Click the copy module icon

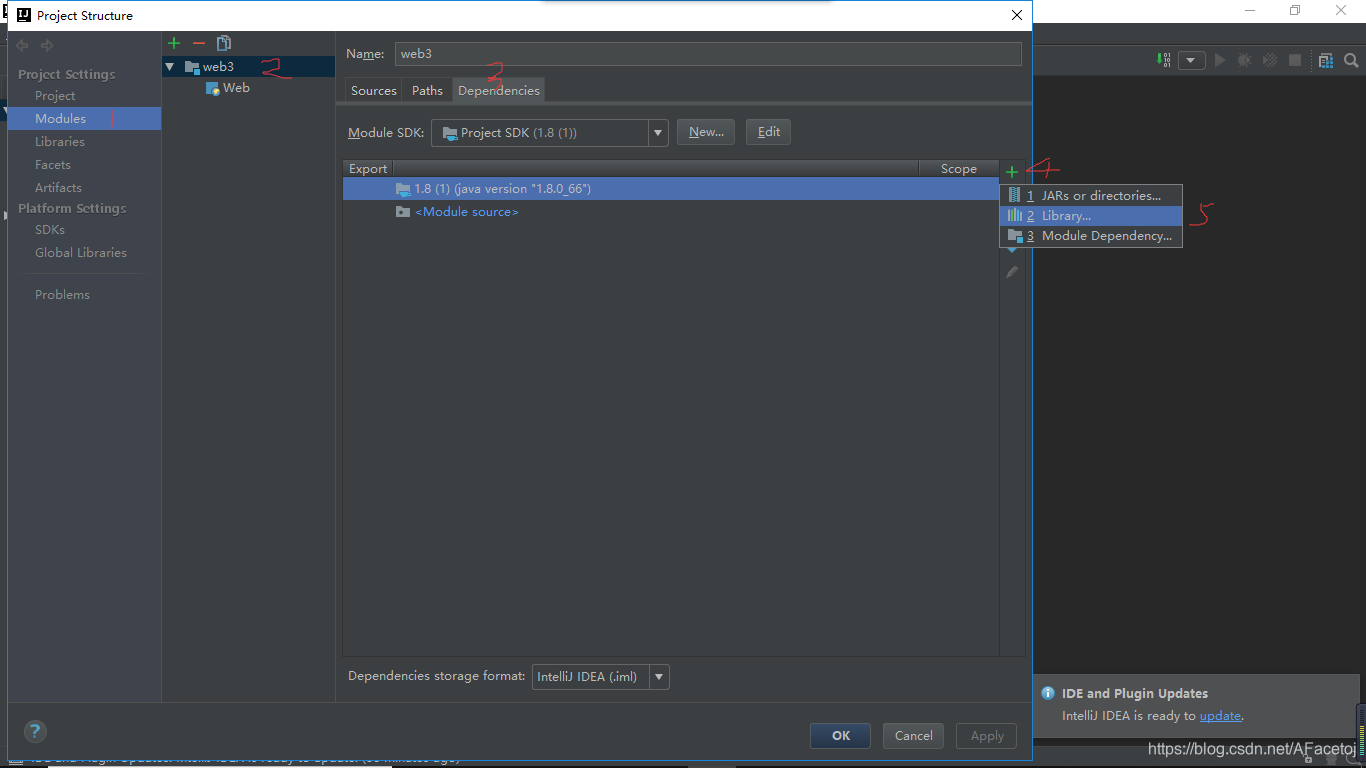224,43
